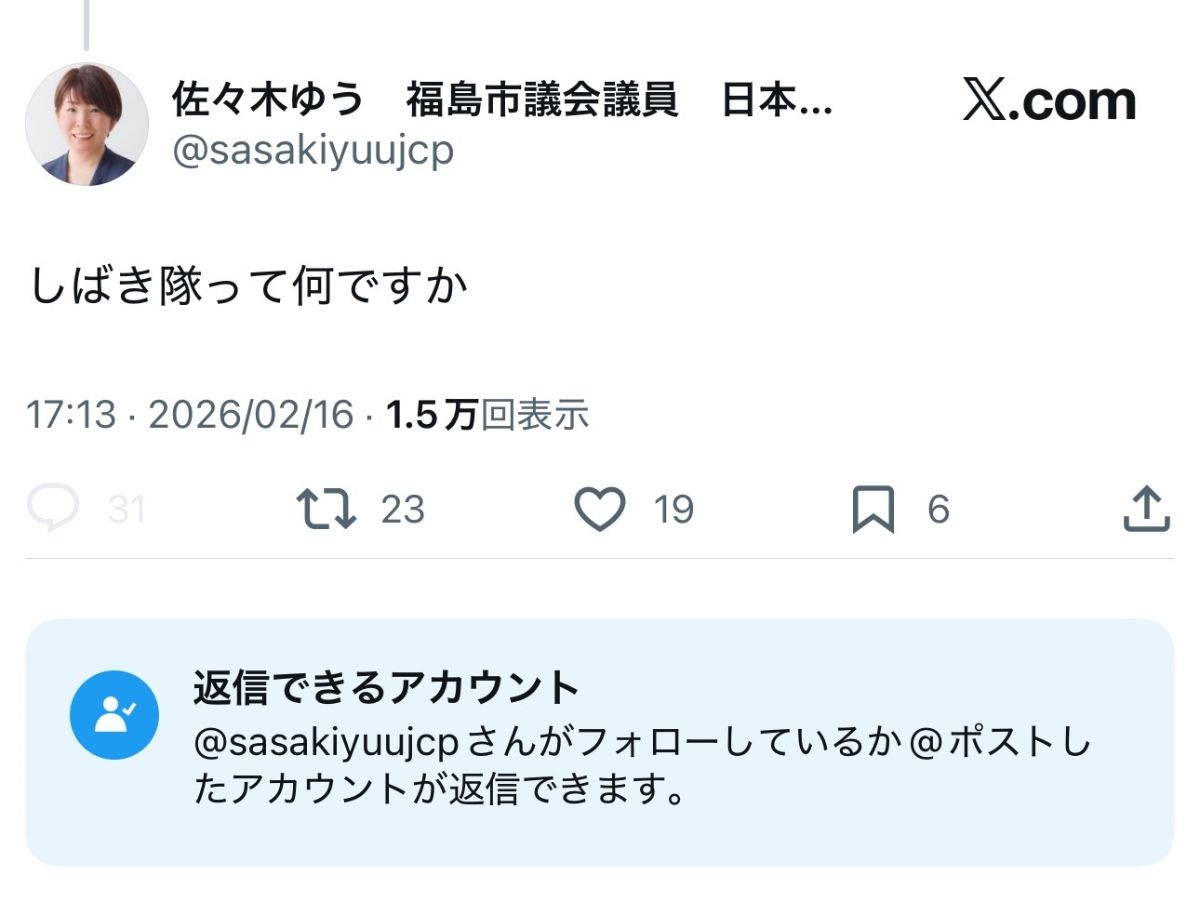Viewport: 1200px width, 915px height.
Task: Open the @sasakiyuujcp handle under the name
Action: coord(313,151)
